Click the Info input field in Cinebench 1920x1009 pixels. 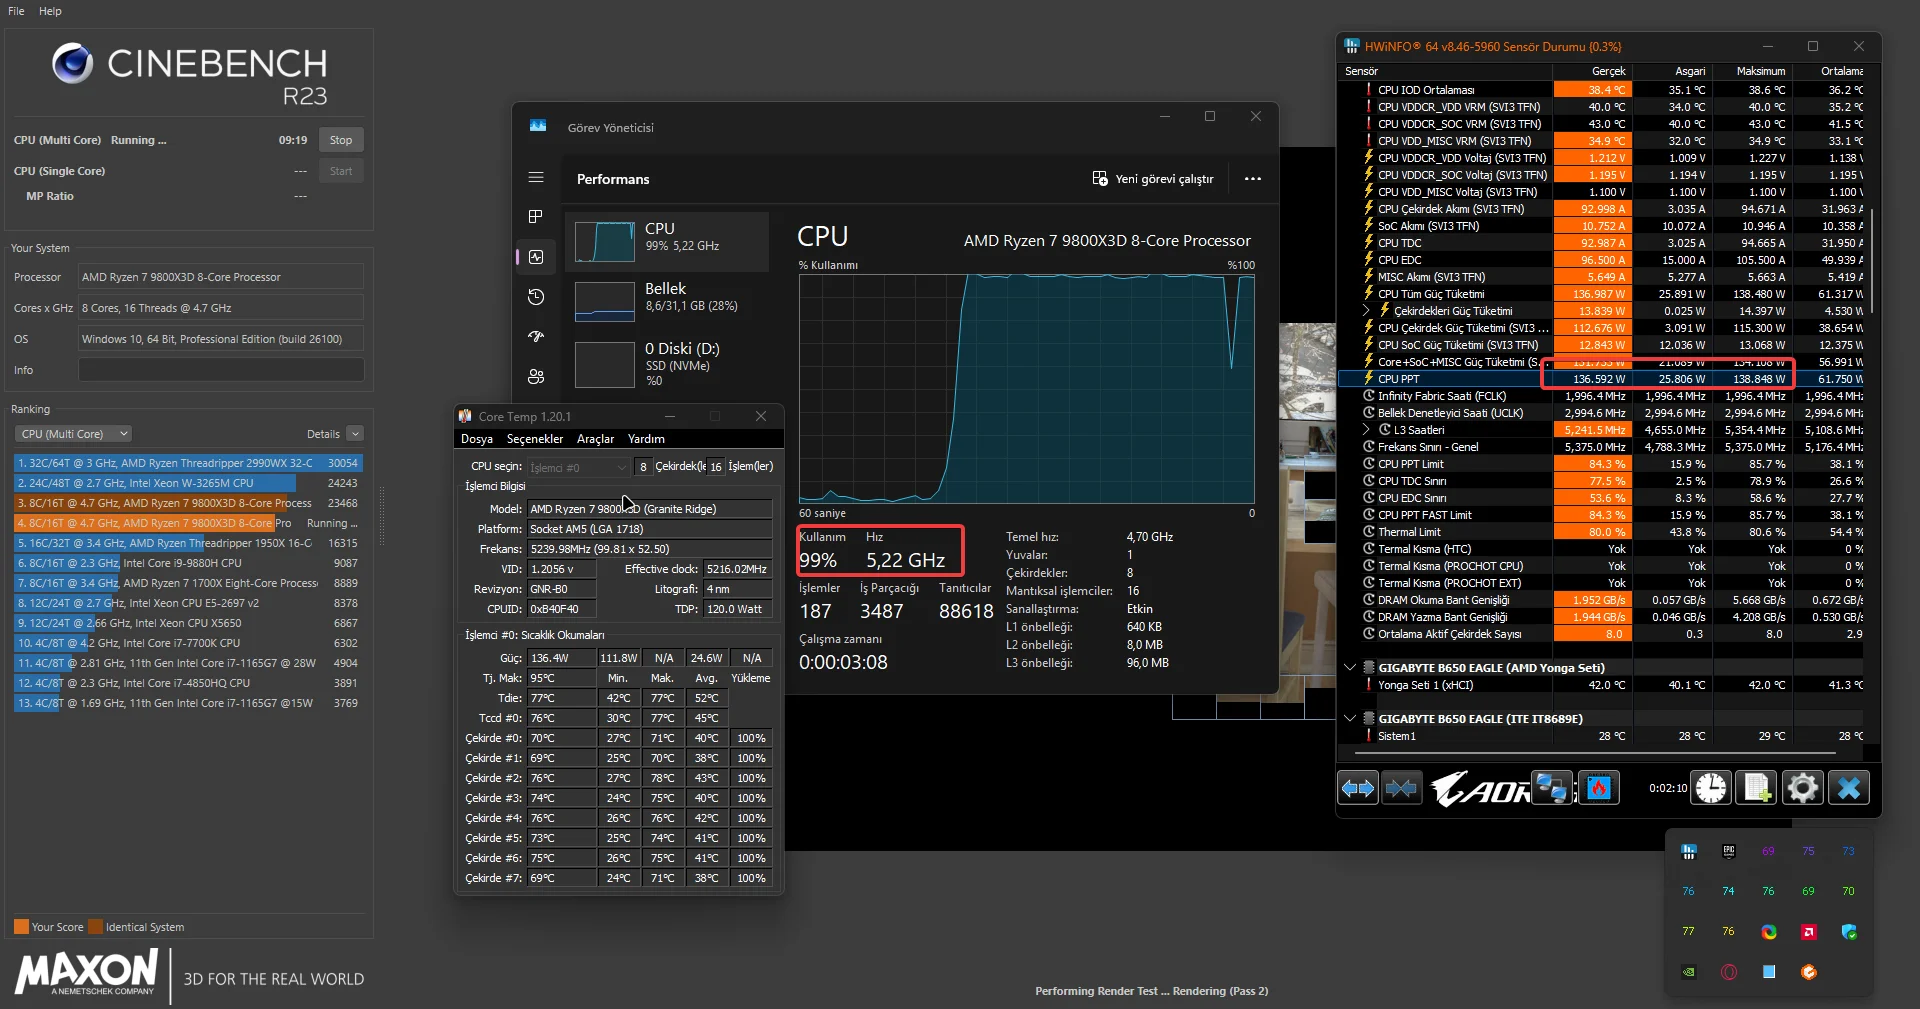pos(221,370)
